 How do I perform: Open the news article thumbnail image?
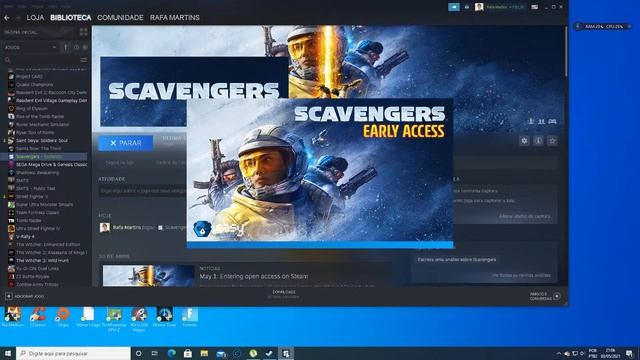pos(149,276)
